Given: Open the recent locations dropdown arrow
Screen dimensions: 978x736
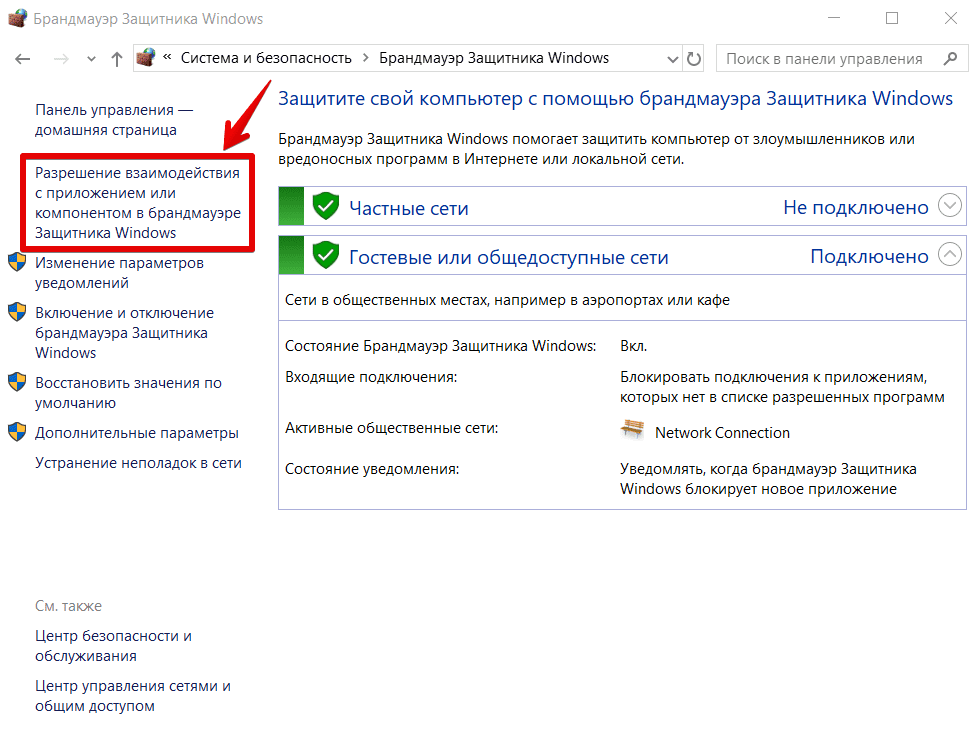Looking at the screenshot, I should pyautogui.click(x=90, y=58).
